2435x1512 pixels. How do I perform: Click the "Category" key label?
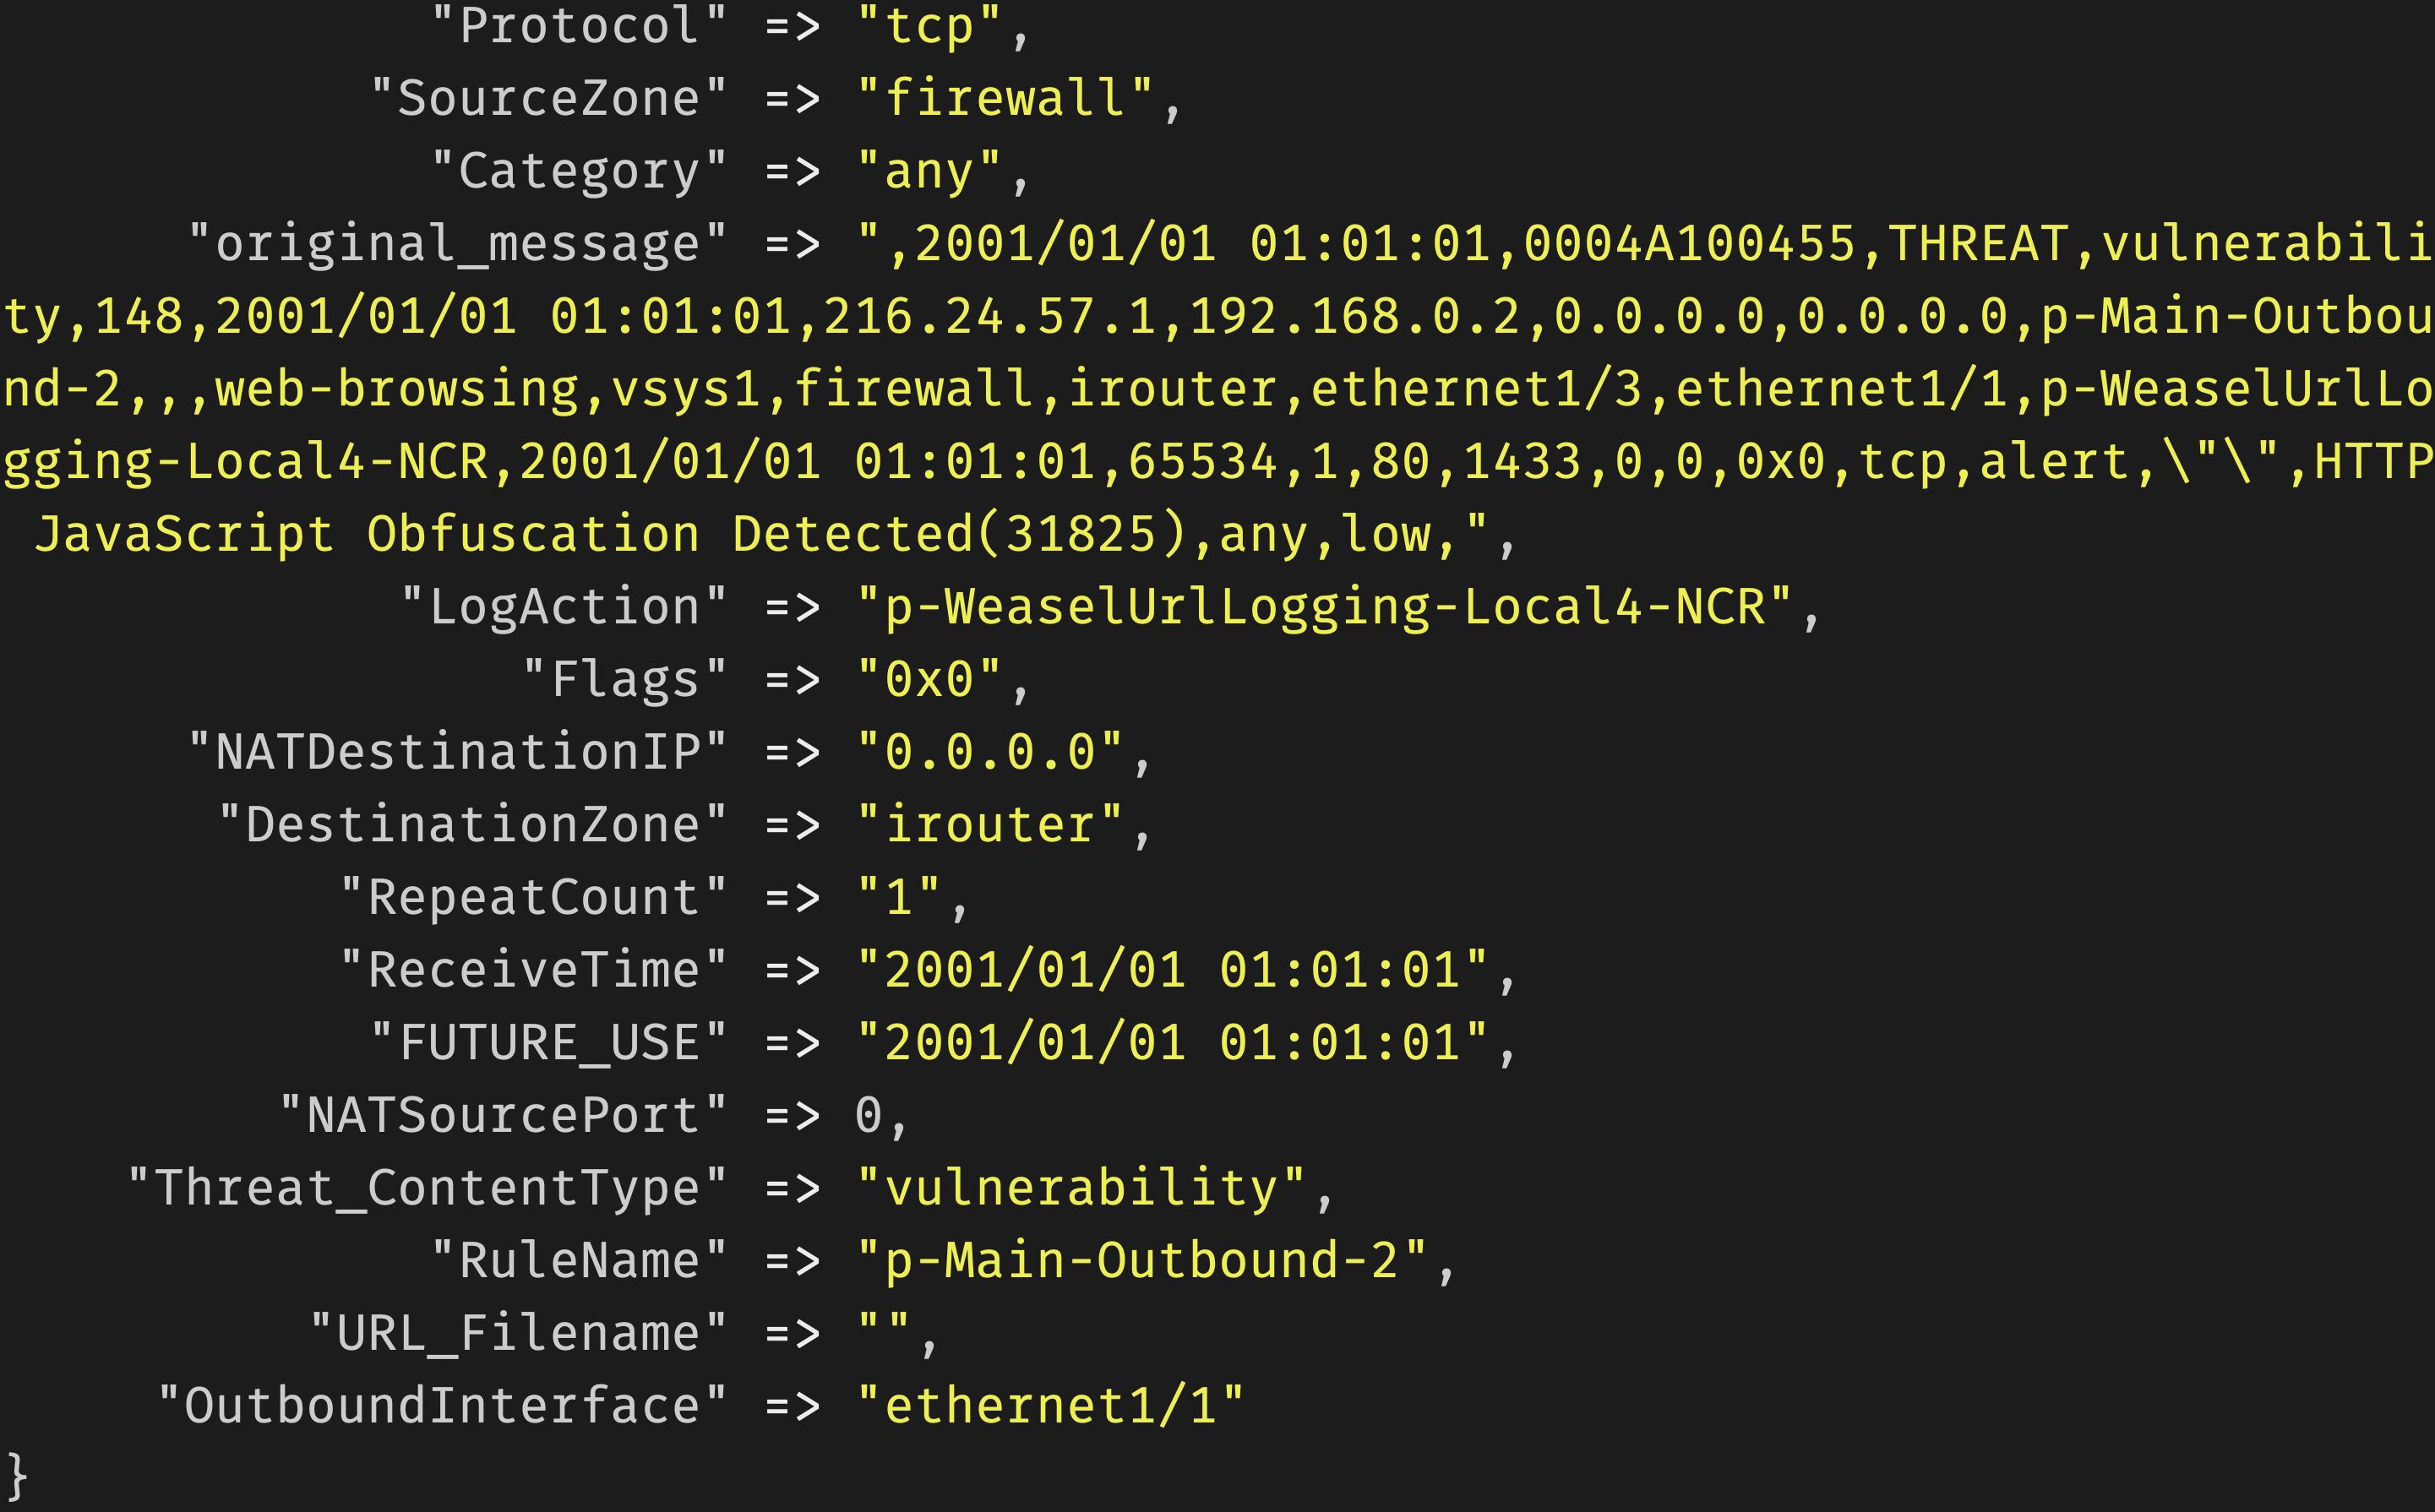click(x=579, y=171)
